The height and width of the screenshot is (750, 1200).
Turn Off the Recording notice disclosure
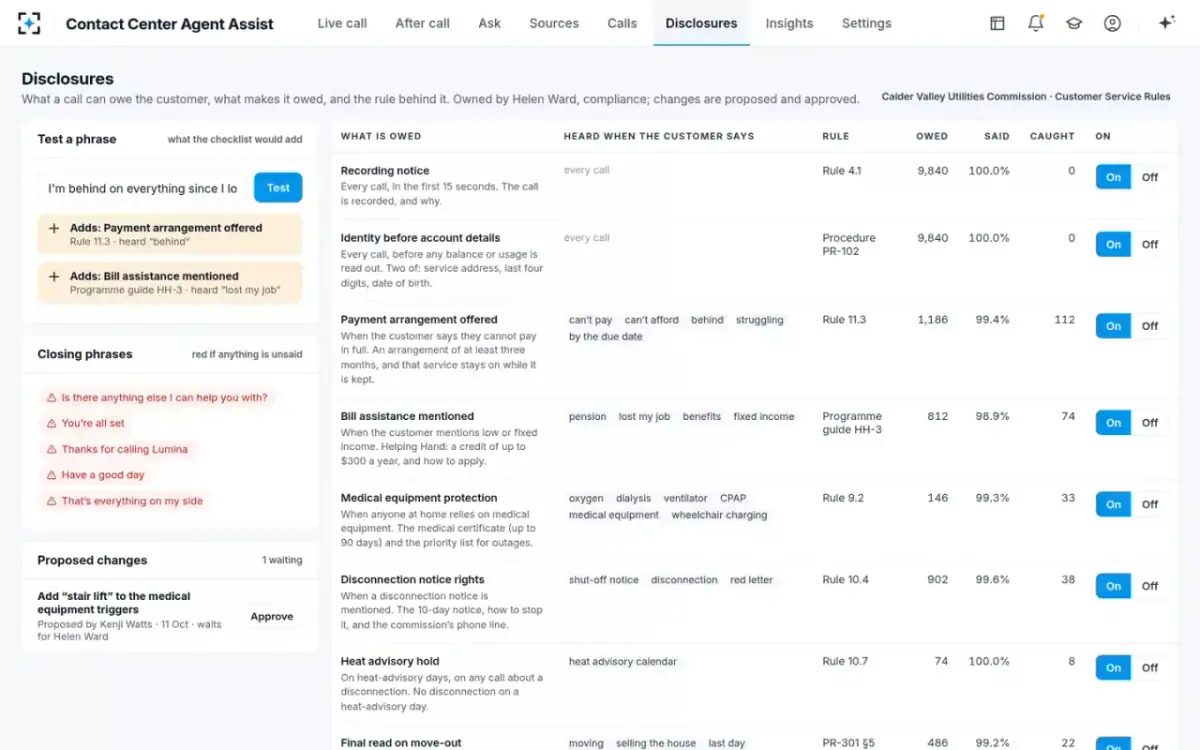coord(1150,177)
